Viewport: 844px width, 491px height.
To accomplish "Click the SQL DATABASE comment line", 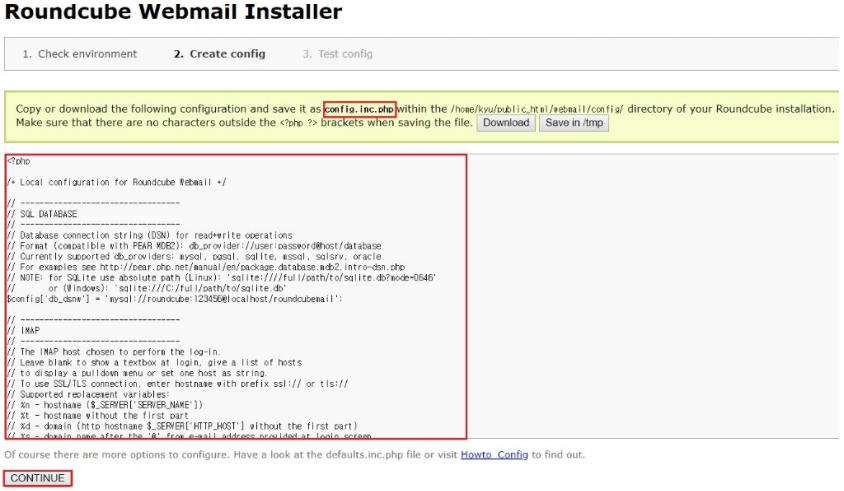I will (42, 214).
